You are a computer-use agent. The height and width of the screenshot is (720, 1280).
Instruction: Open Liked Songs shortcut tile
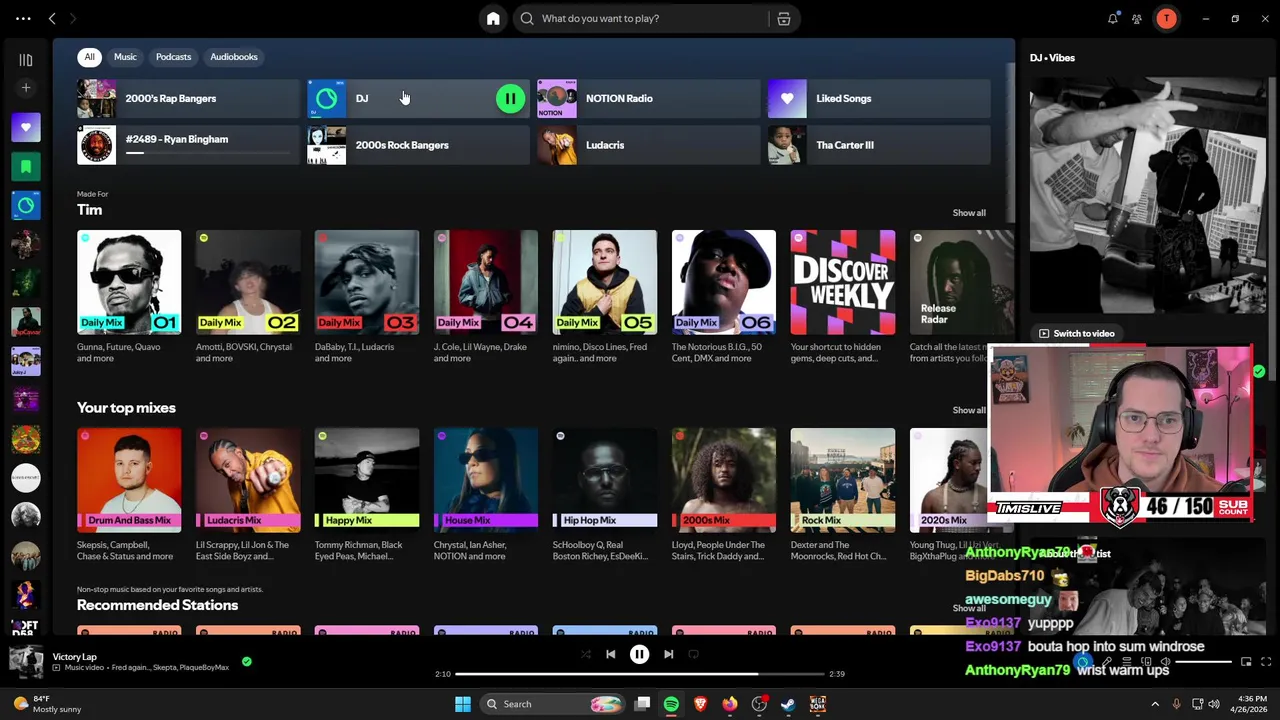tap(879, 98)
